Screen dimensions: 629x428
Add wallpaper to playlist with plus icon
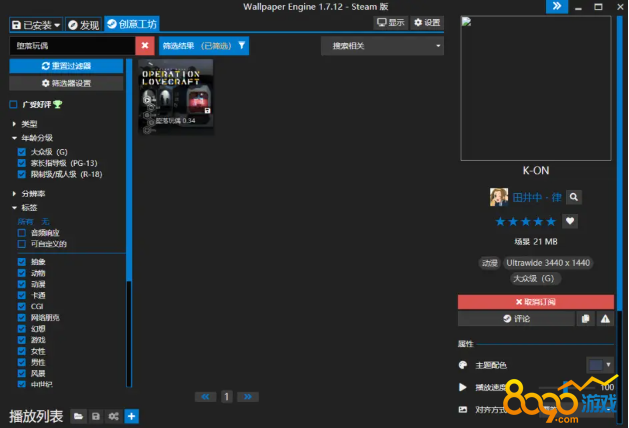(131, 416)
